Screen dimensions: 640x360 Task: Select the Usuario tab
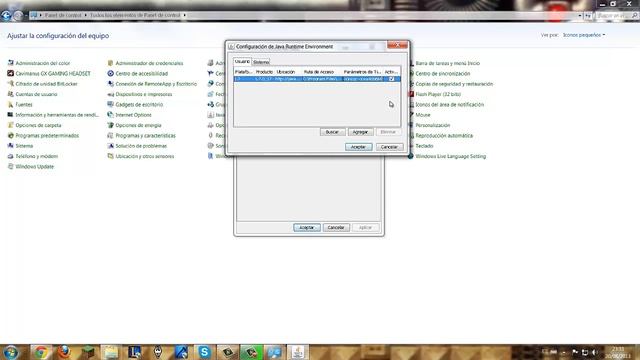(242, 61)
